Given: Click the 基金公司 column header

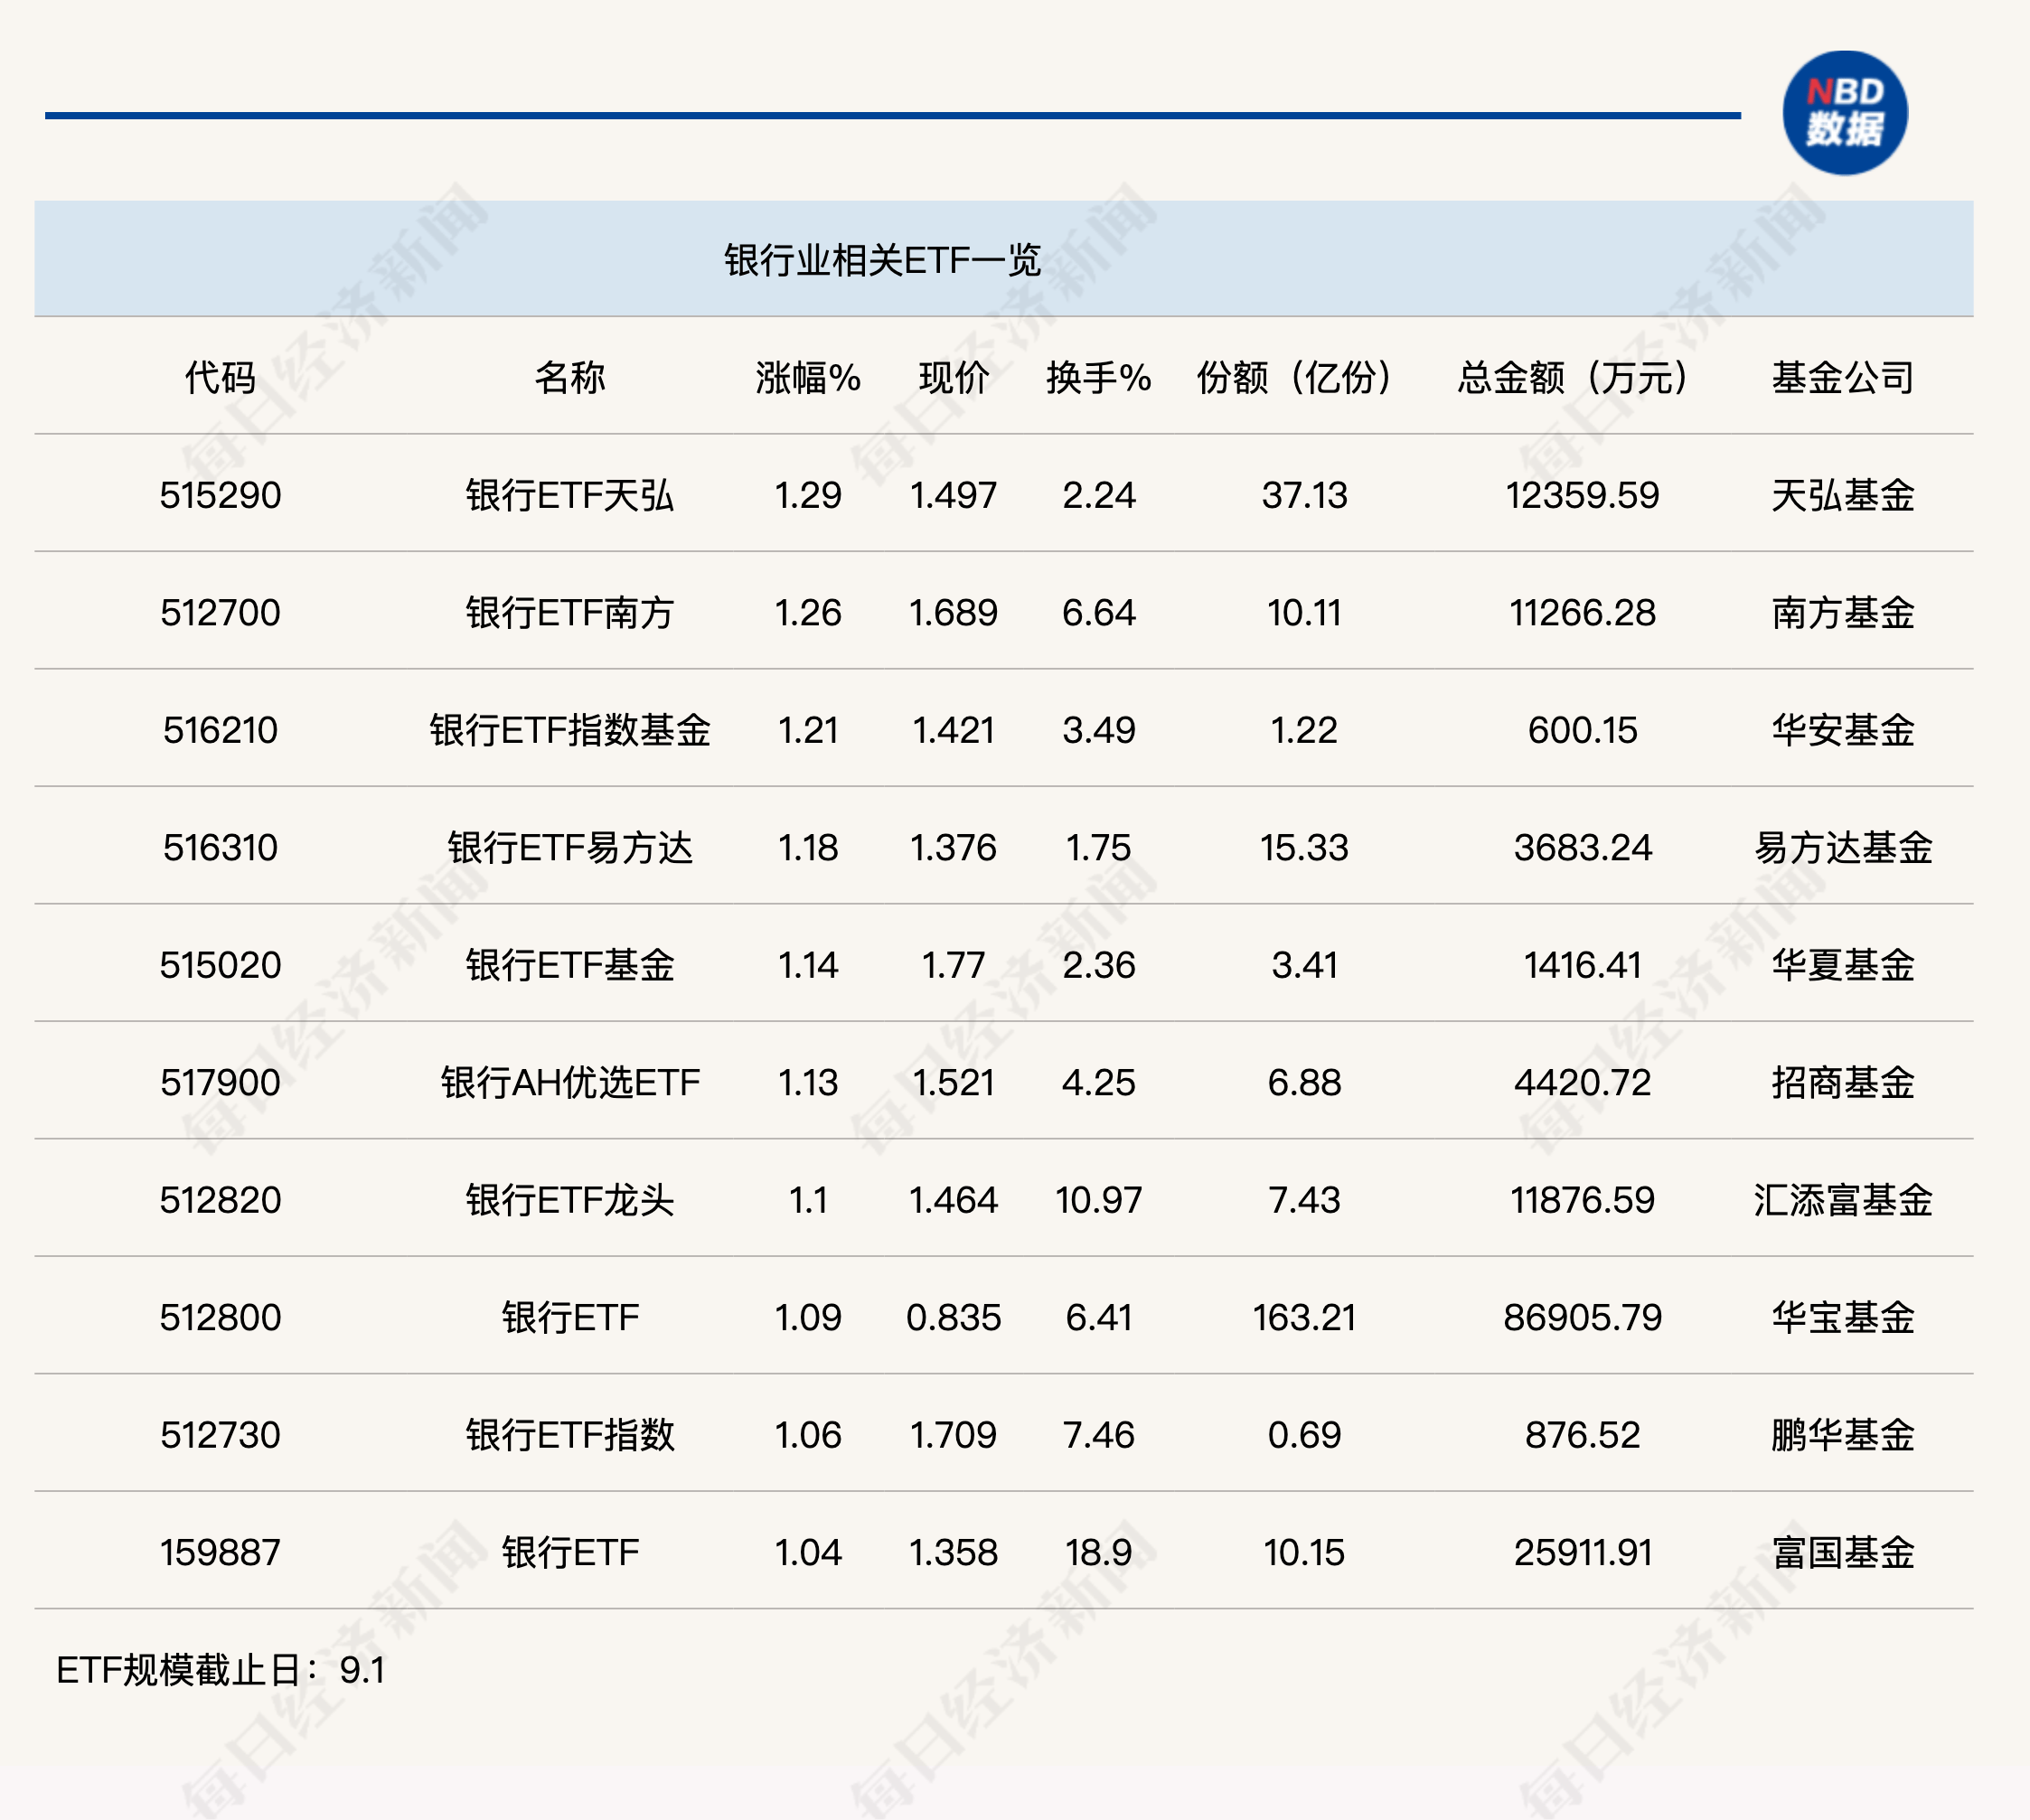Looking at the screenshot, I should [x=1842, y=378].
